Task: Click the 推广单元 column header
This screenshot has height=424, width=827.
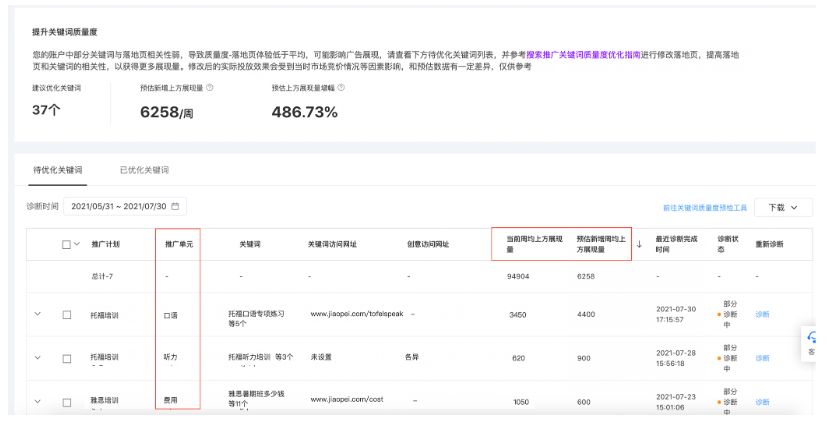Action: (179, 244)
